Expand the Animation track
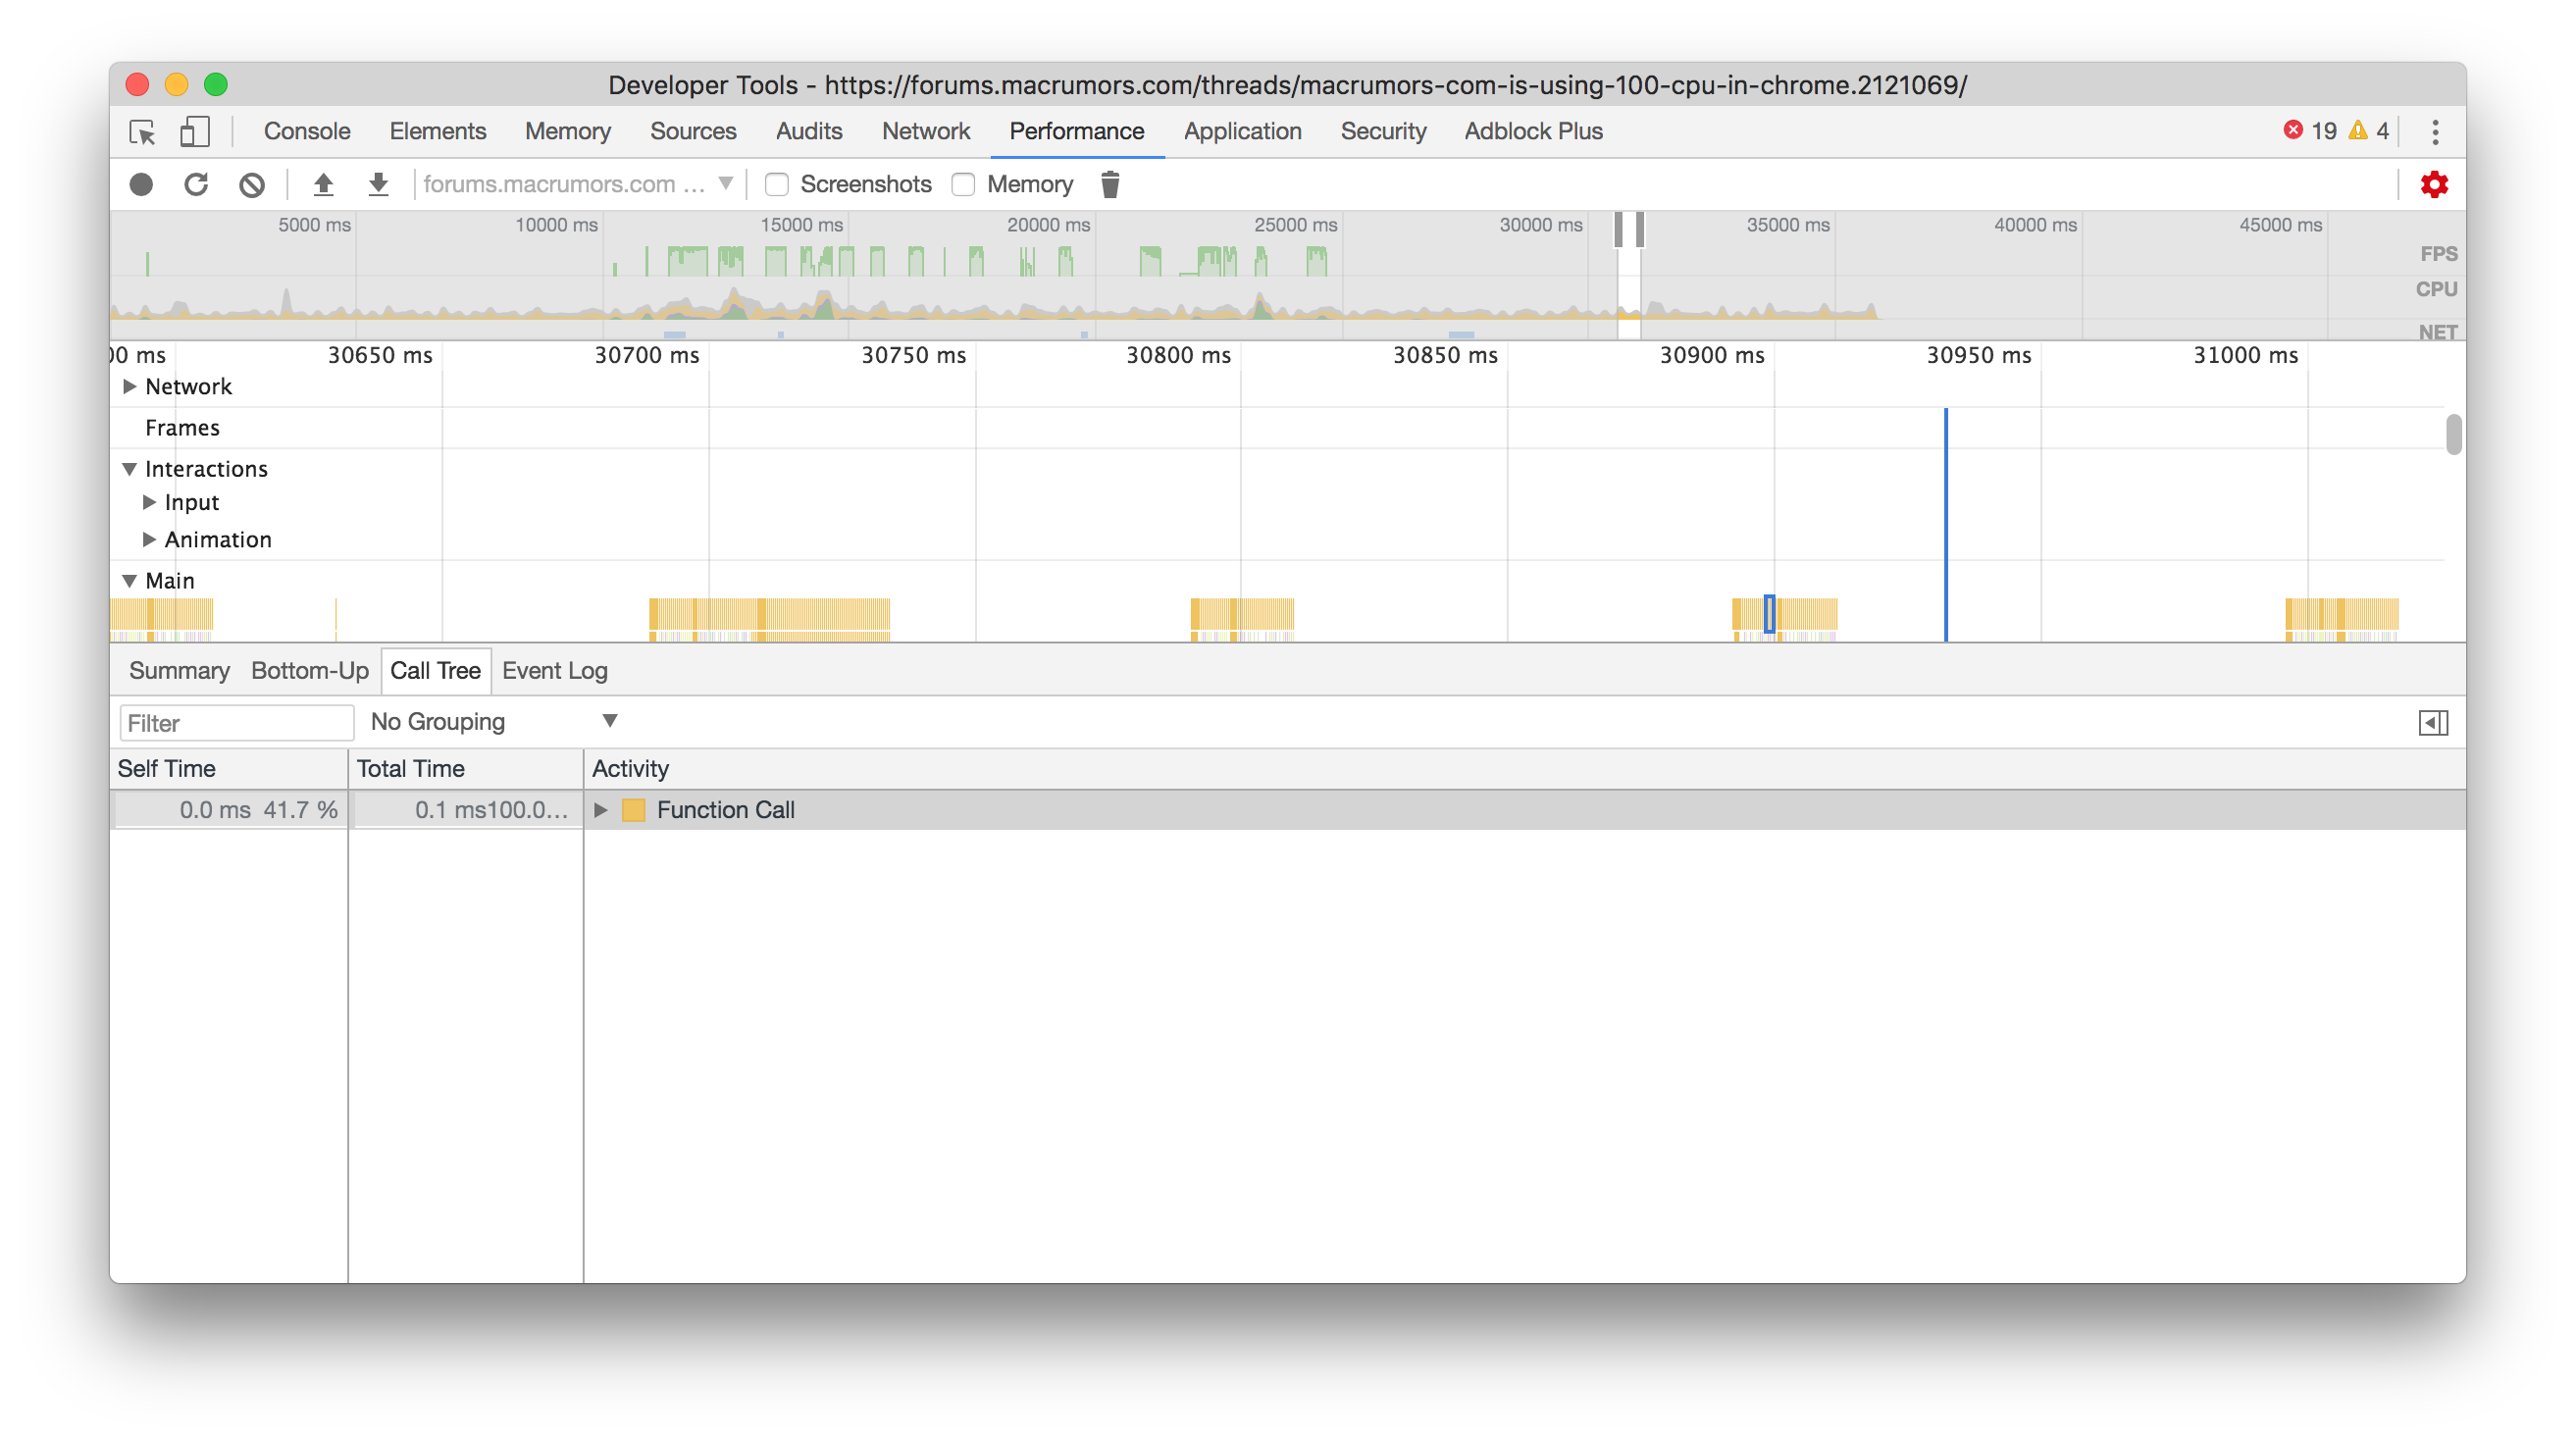The height and width of the screenshot is (1440, 2576). pyautogui.click(x=149, y=539)
